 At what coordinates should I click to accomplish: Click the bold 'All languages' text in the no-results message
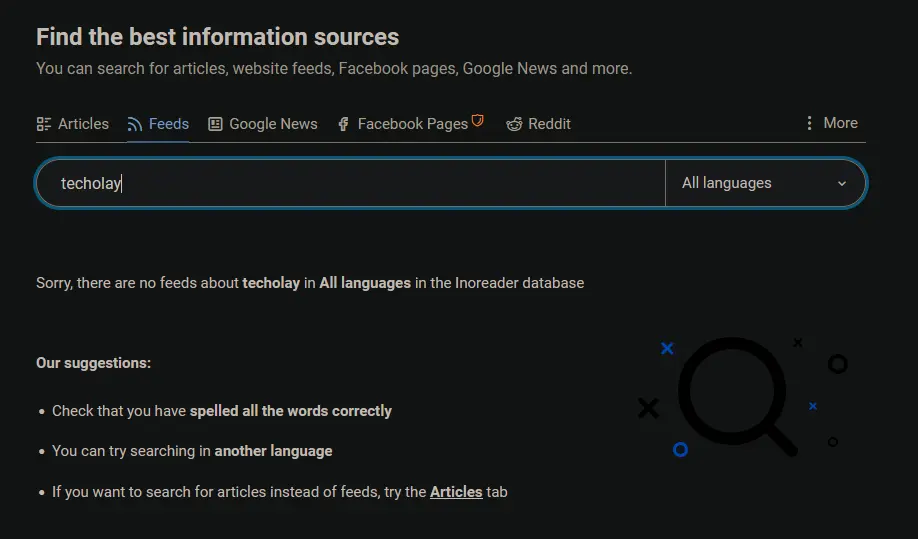(x=365, y=283)
